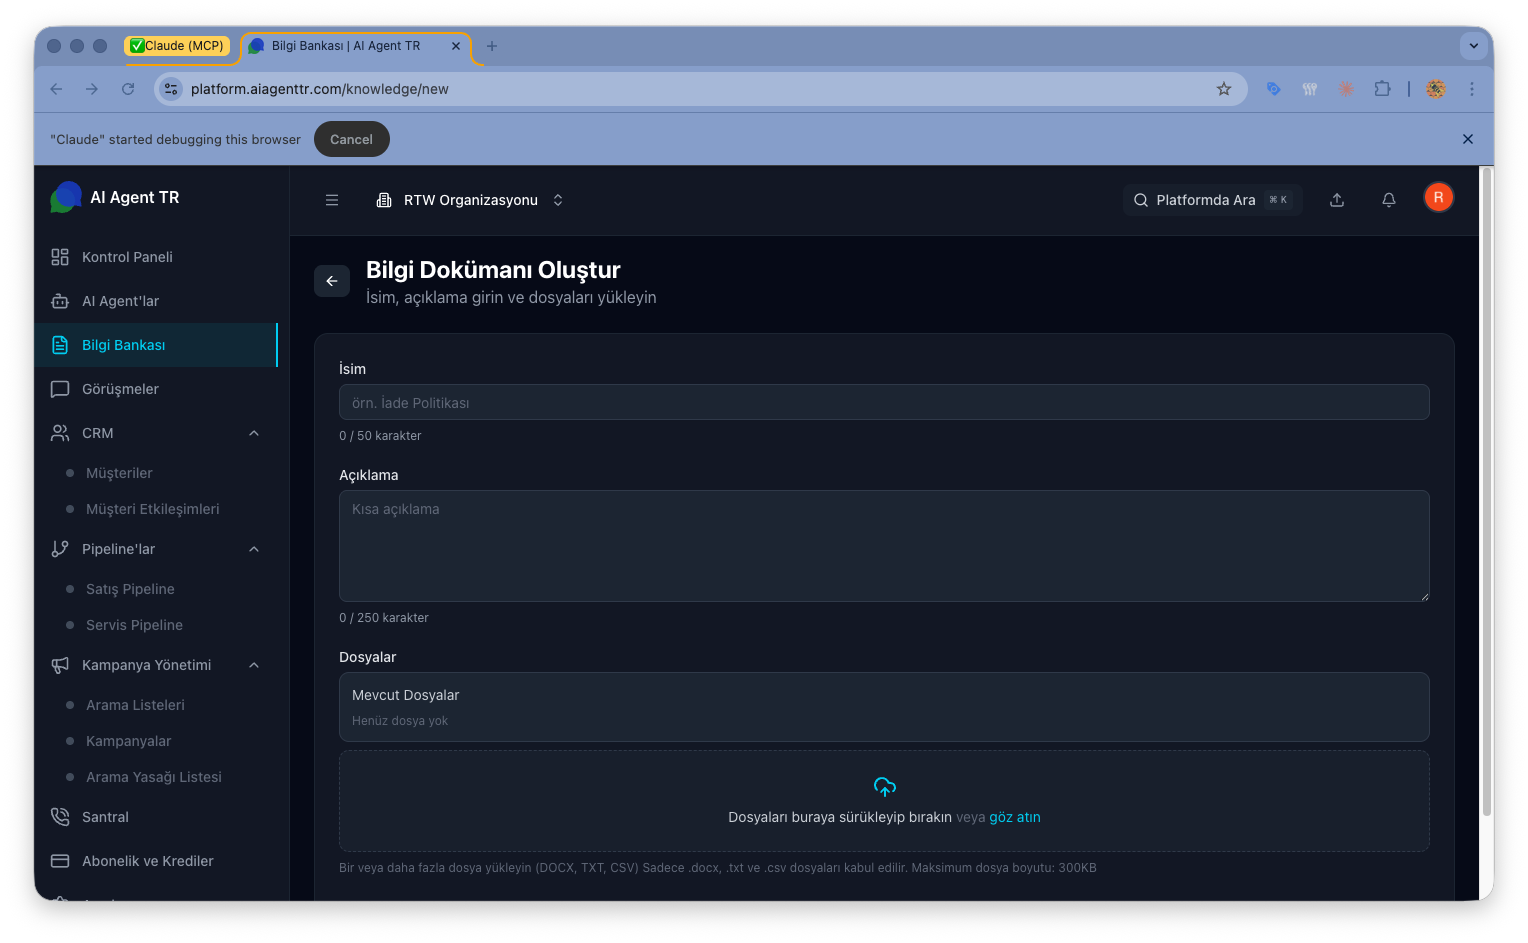Click the Kampanya Yönetimi megaphone icon
The height and width of the screenshot is (943, 1528).
point(60,665)
